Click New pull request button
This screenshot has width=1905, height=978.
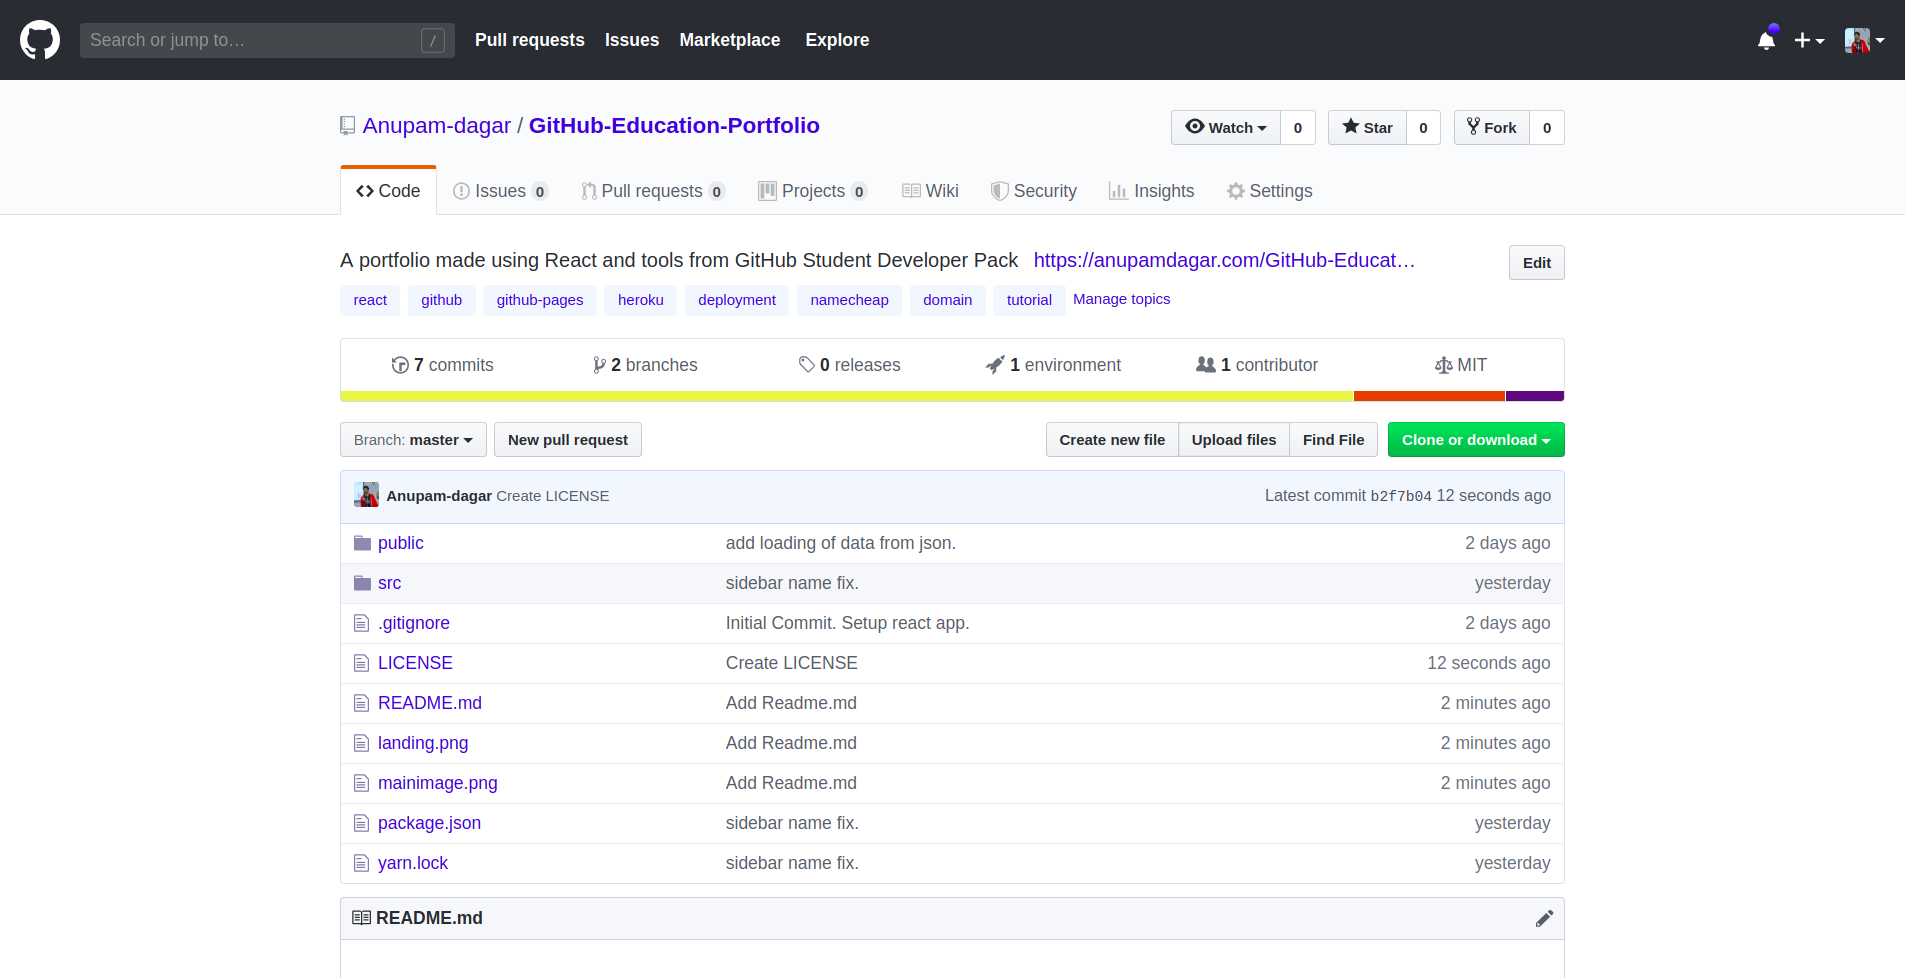click(568, 440)
